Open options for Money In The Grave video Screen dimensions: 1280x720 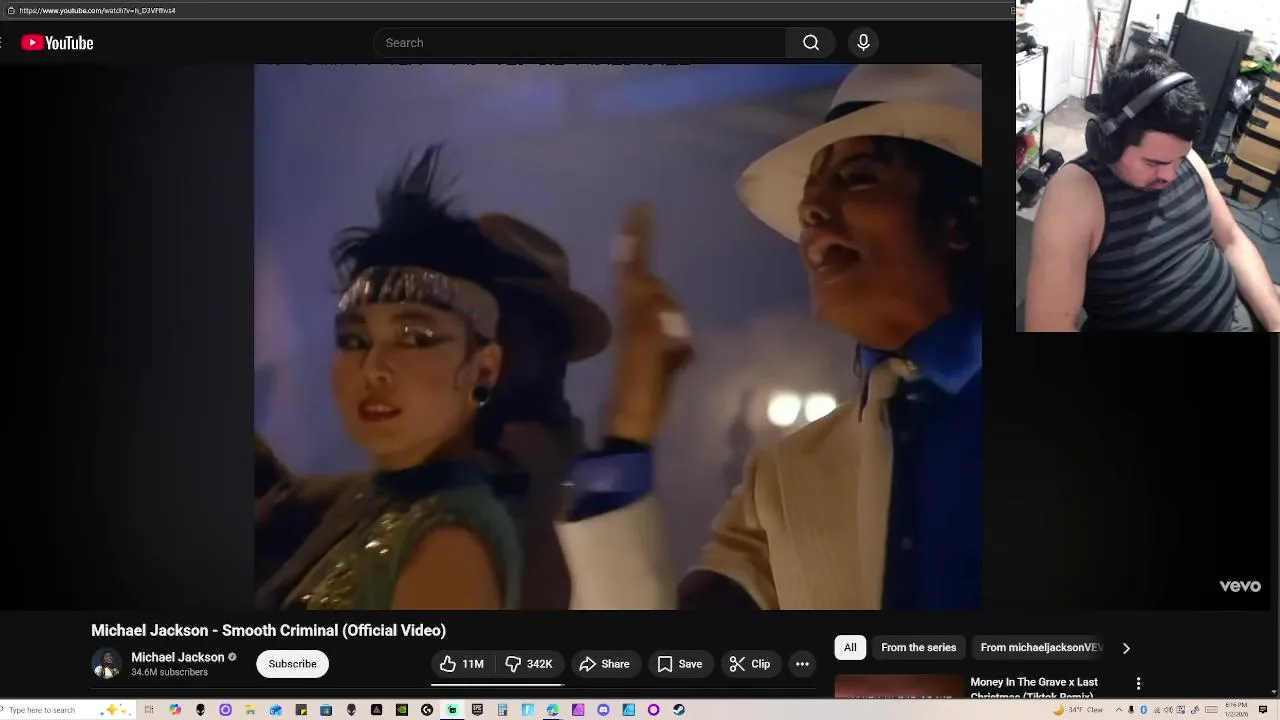pos(1138,684)
